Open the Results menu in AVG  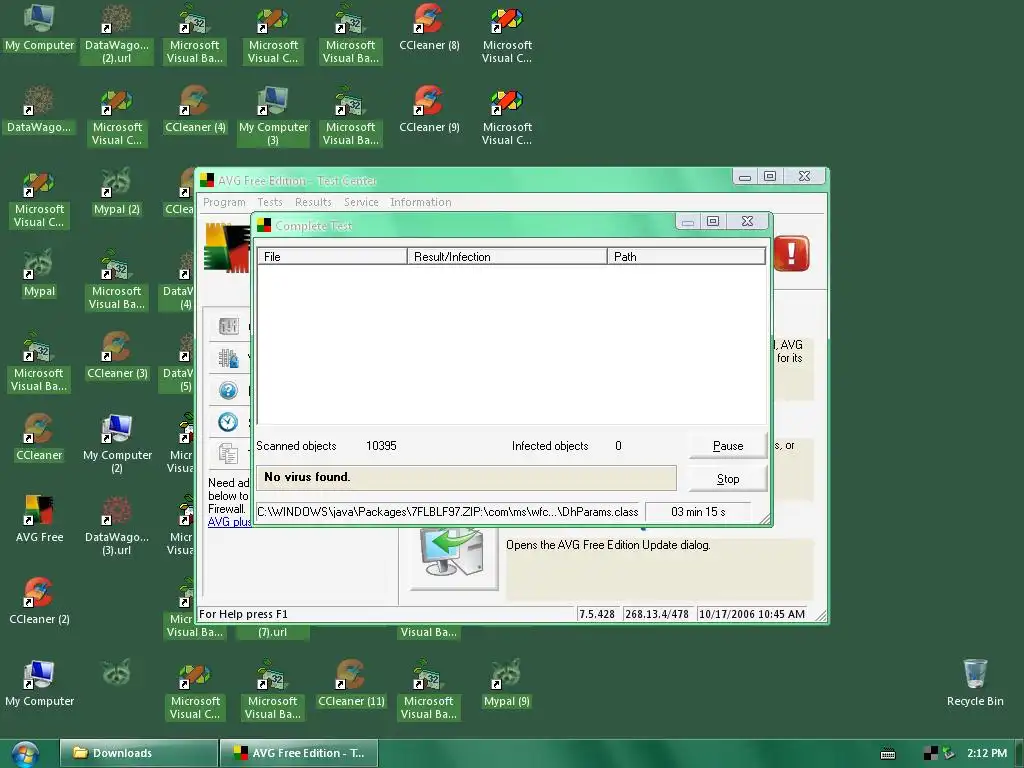click(313, 202)
